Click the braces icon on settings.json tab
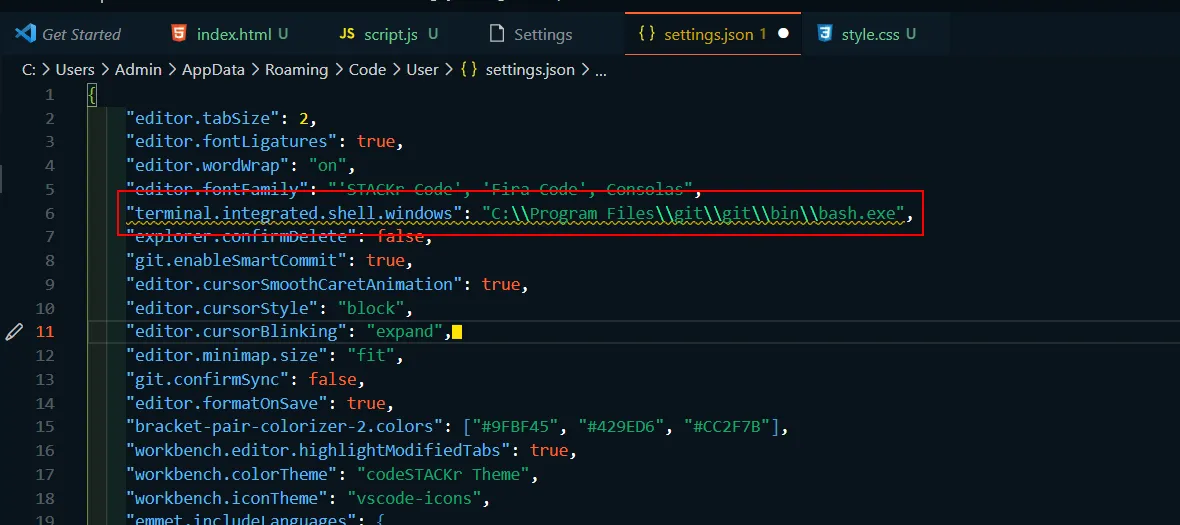Image resolution: width=1180 pixels, height=525 pixels. [x=646, y=34]
